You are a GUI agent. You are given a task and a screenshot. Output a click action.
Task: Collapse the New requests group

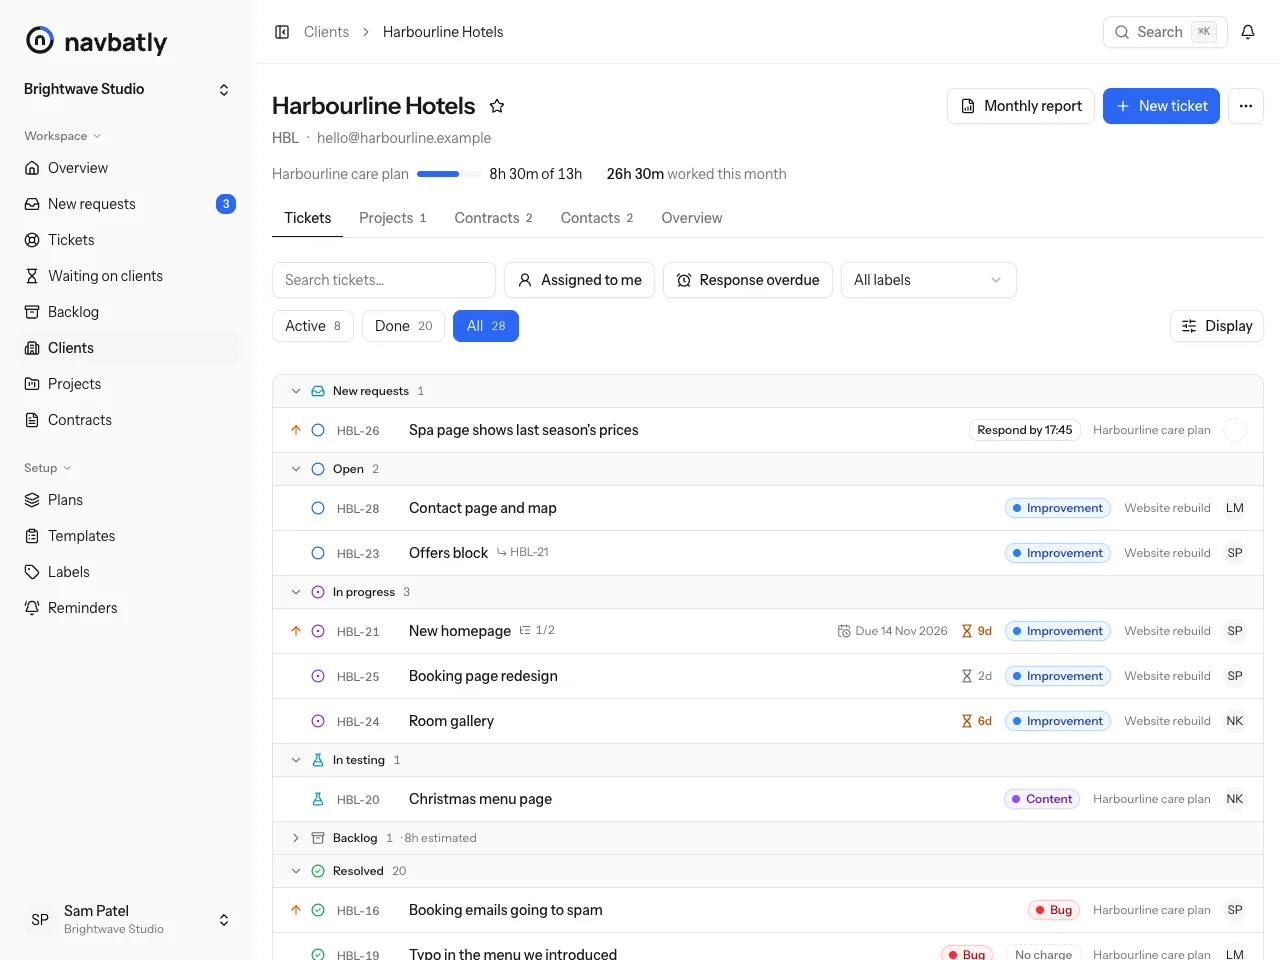[296, 391]
